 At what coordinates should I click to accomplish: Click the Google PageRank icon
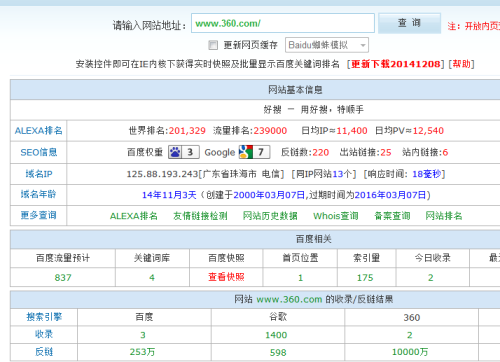tap(254, 152)
